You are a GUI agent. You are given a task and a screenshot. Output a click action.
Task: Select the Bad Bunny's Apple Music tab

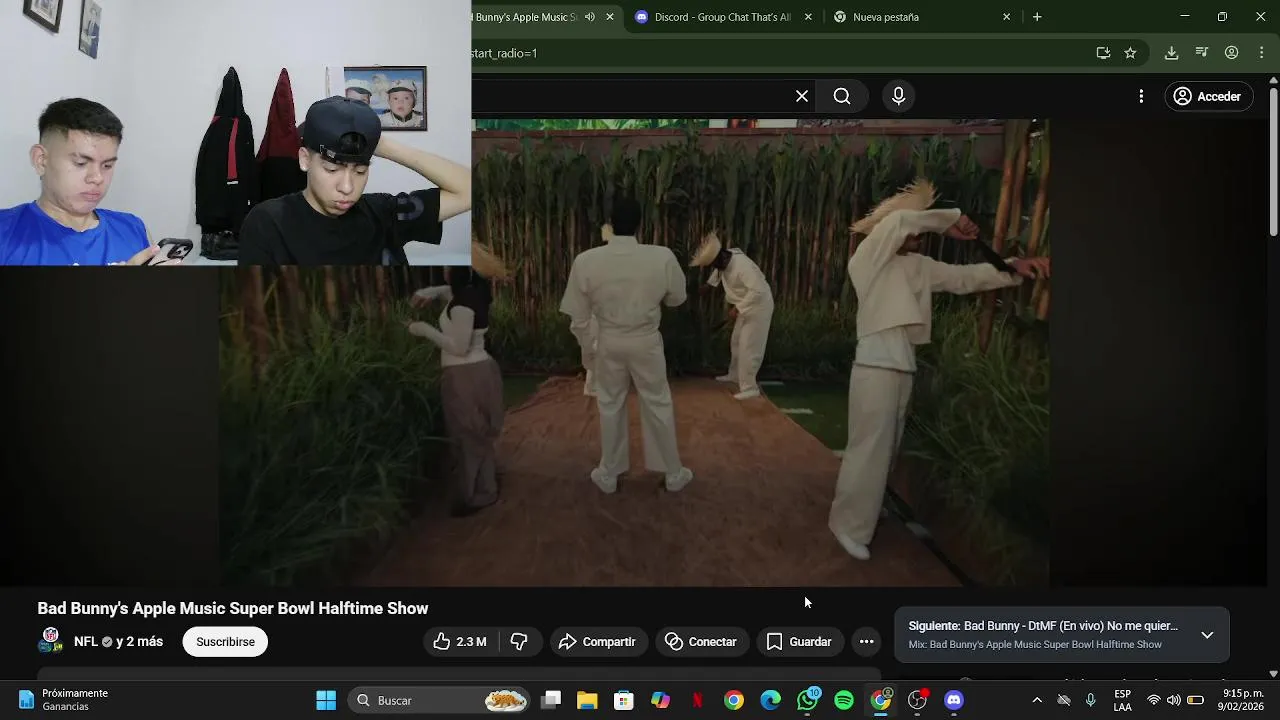coord(525,17)
